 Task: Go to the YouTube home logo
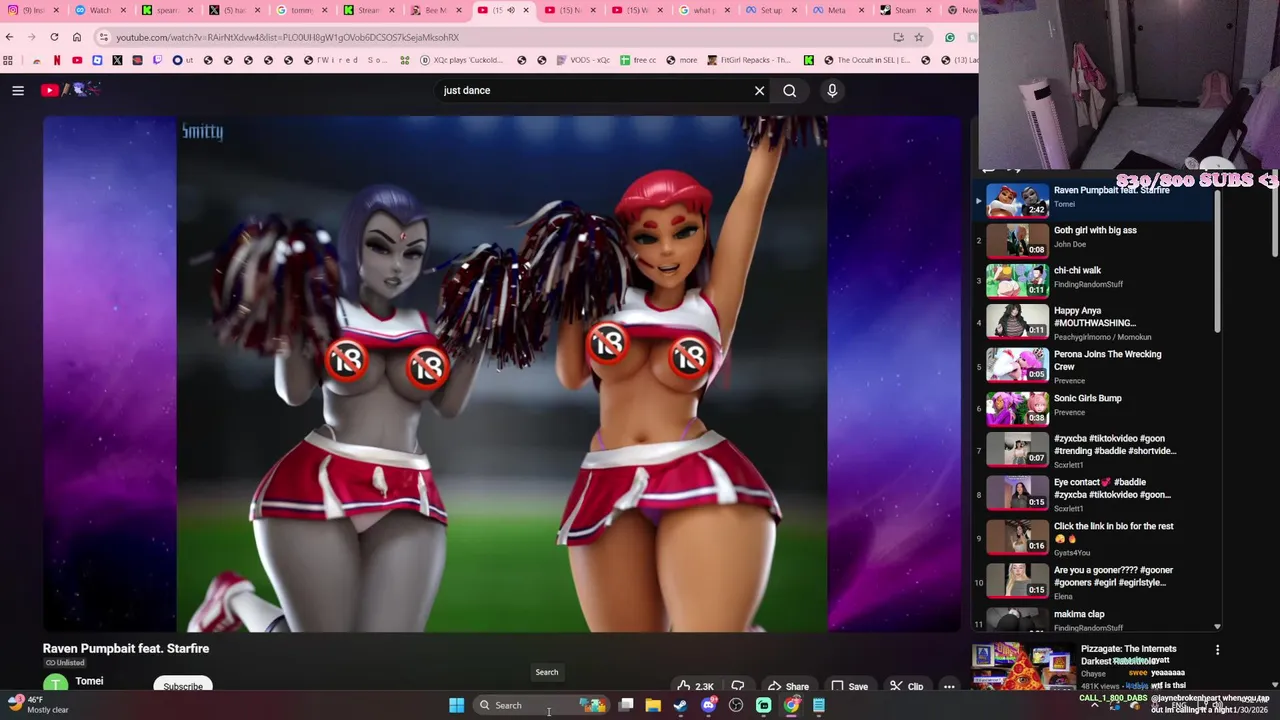point(70,90)
